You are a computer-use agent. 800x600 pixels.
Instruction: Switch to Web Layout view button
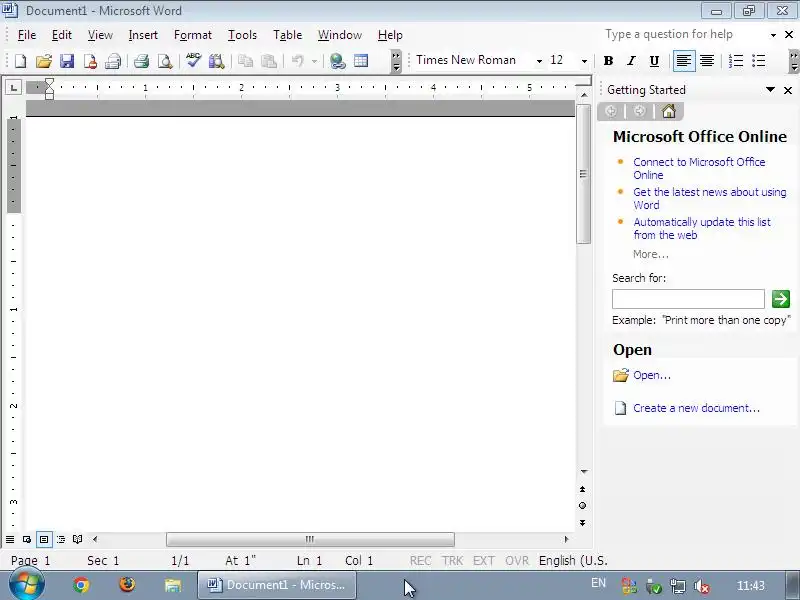tap(27, 539)
